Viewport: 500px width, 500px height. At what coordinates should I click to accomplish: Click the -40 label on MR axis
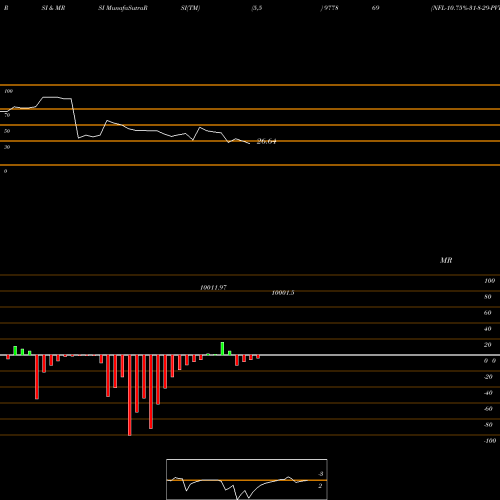tap(488, 393)
